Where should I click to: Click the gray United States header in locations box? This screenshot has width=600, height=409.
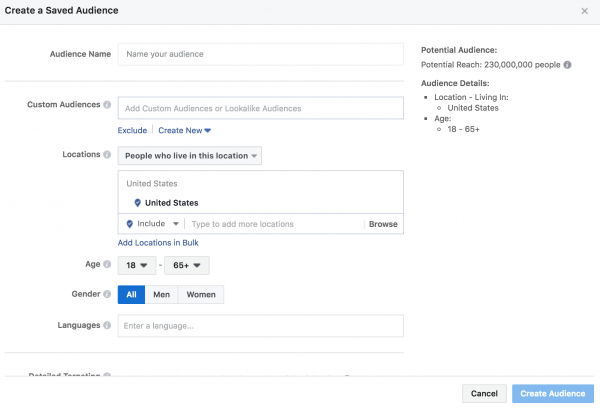pyautogui.click(x=152, y=184)
